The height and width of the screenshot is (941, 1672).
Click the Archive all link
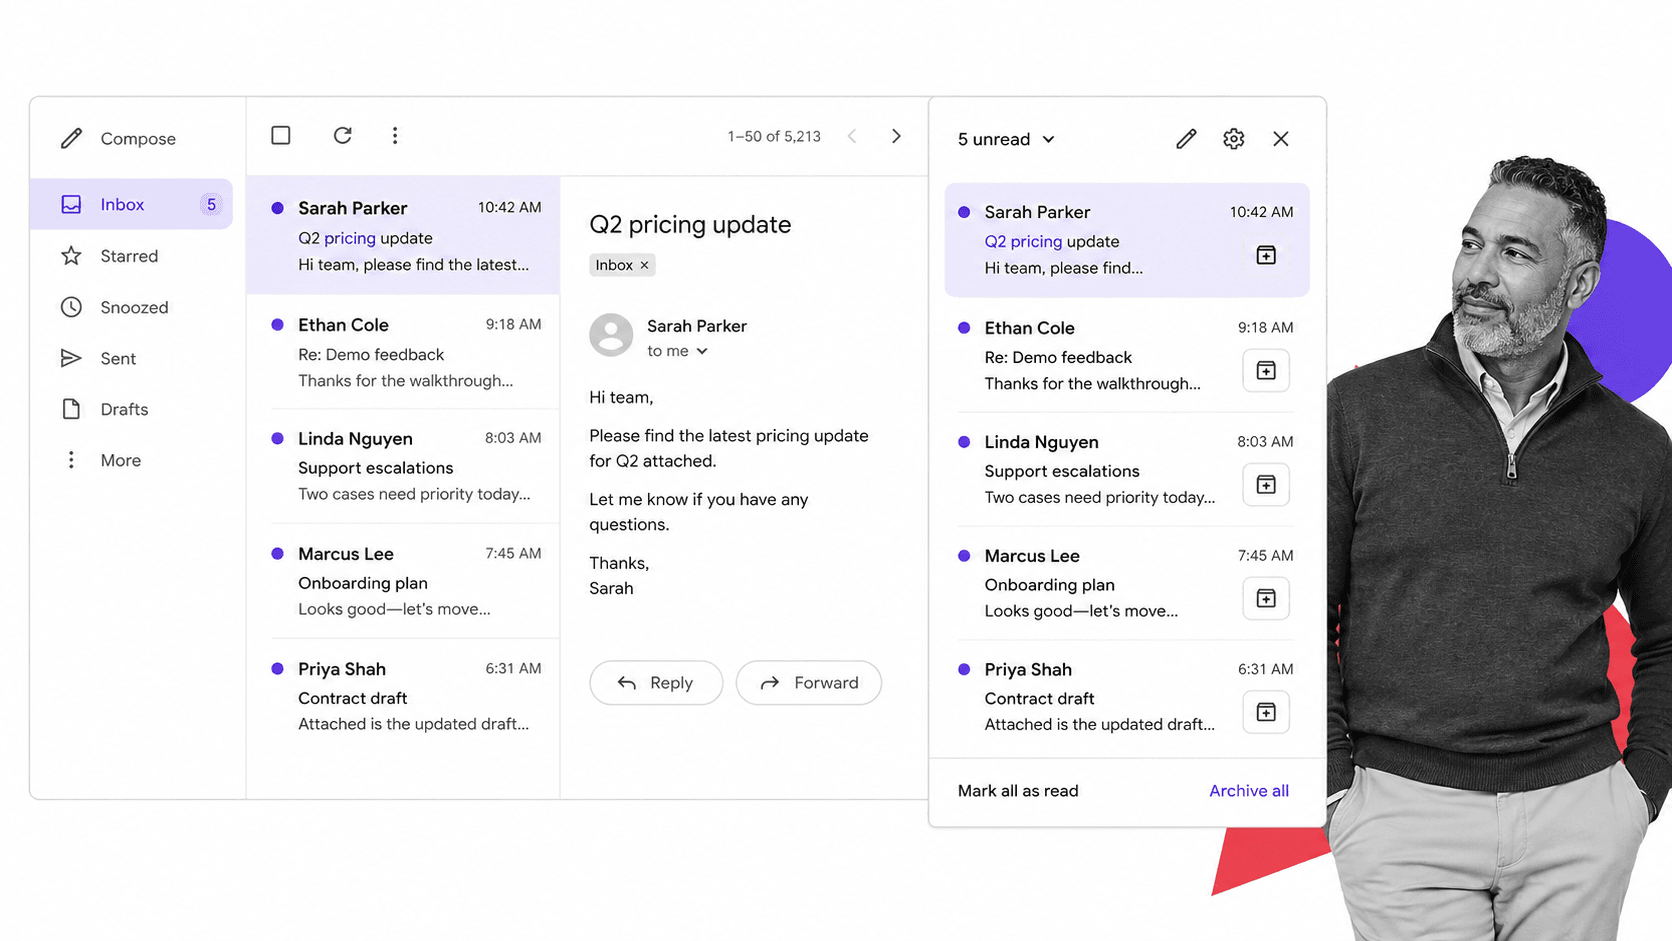tap(1249, 791)
